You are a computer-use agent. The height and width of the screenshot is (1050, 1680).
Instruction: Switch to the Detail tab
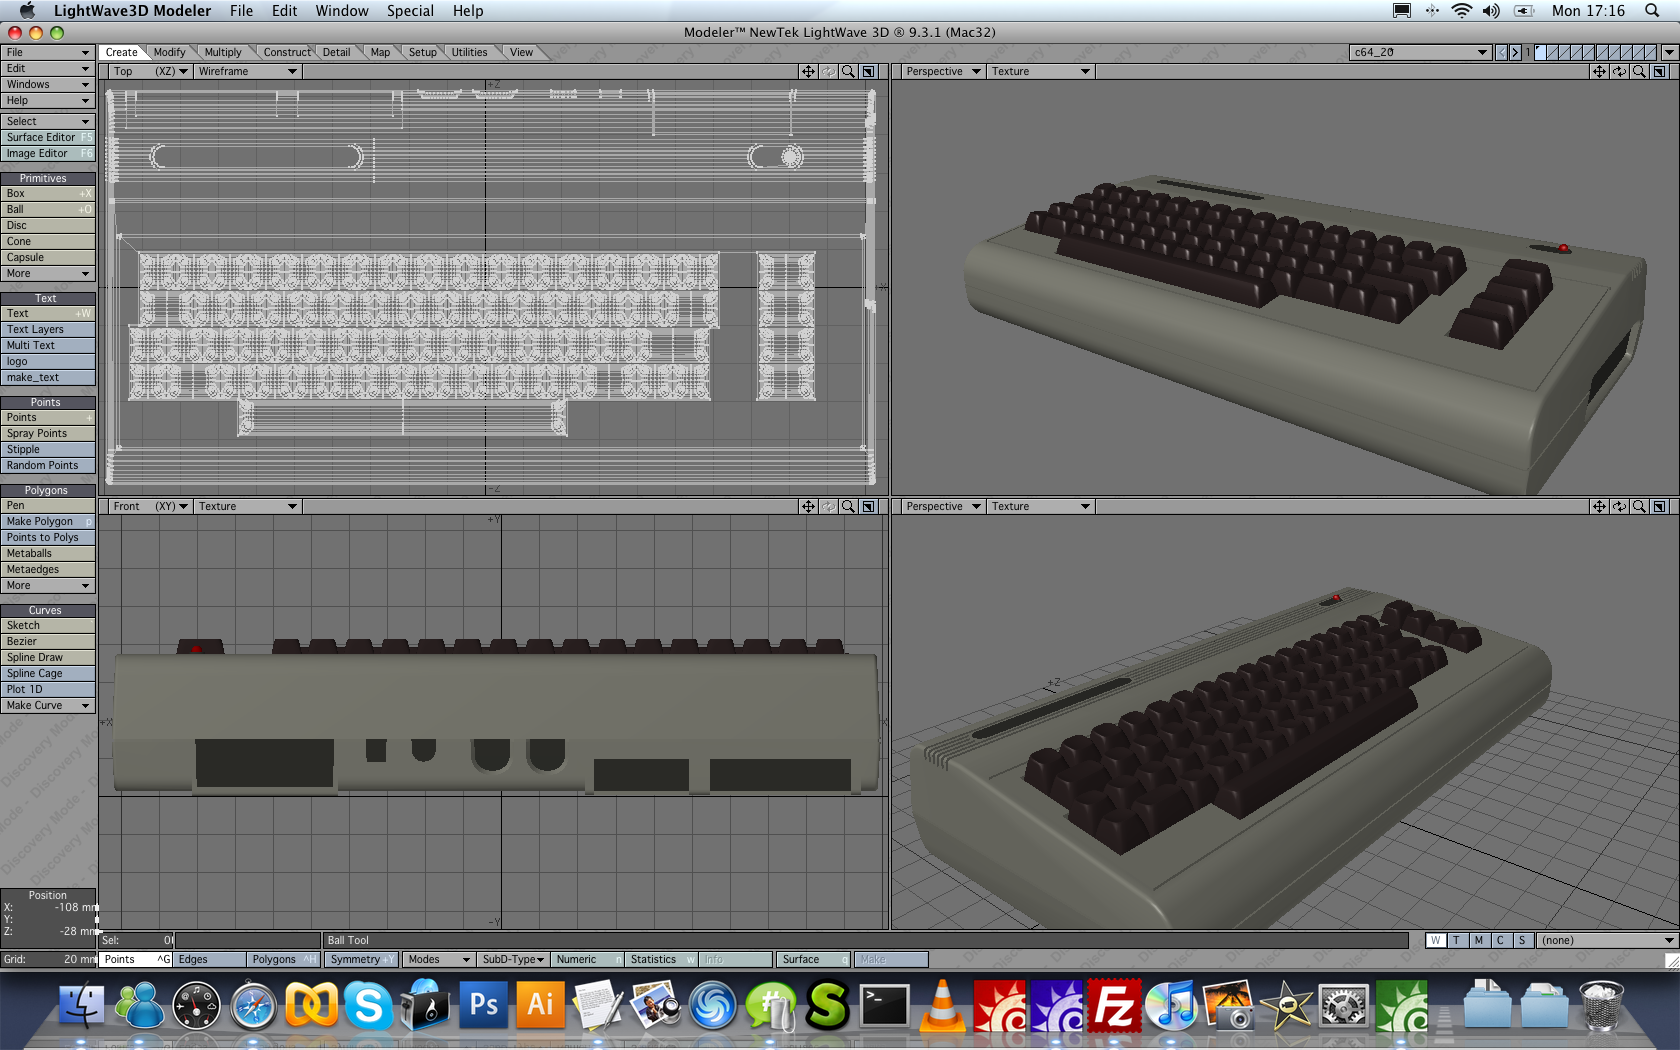click(x=336, y=52)
